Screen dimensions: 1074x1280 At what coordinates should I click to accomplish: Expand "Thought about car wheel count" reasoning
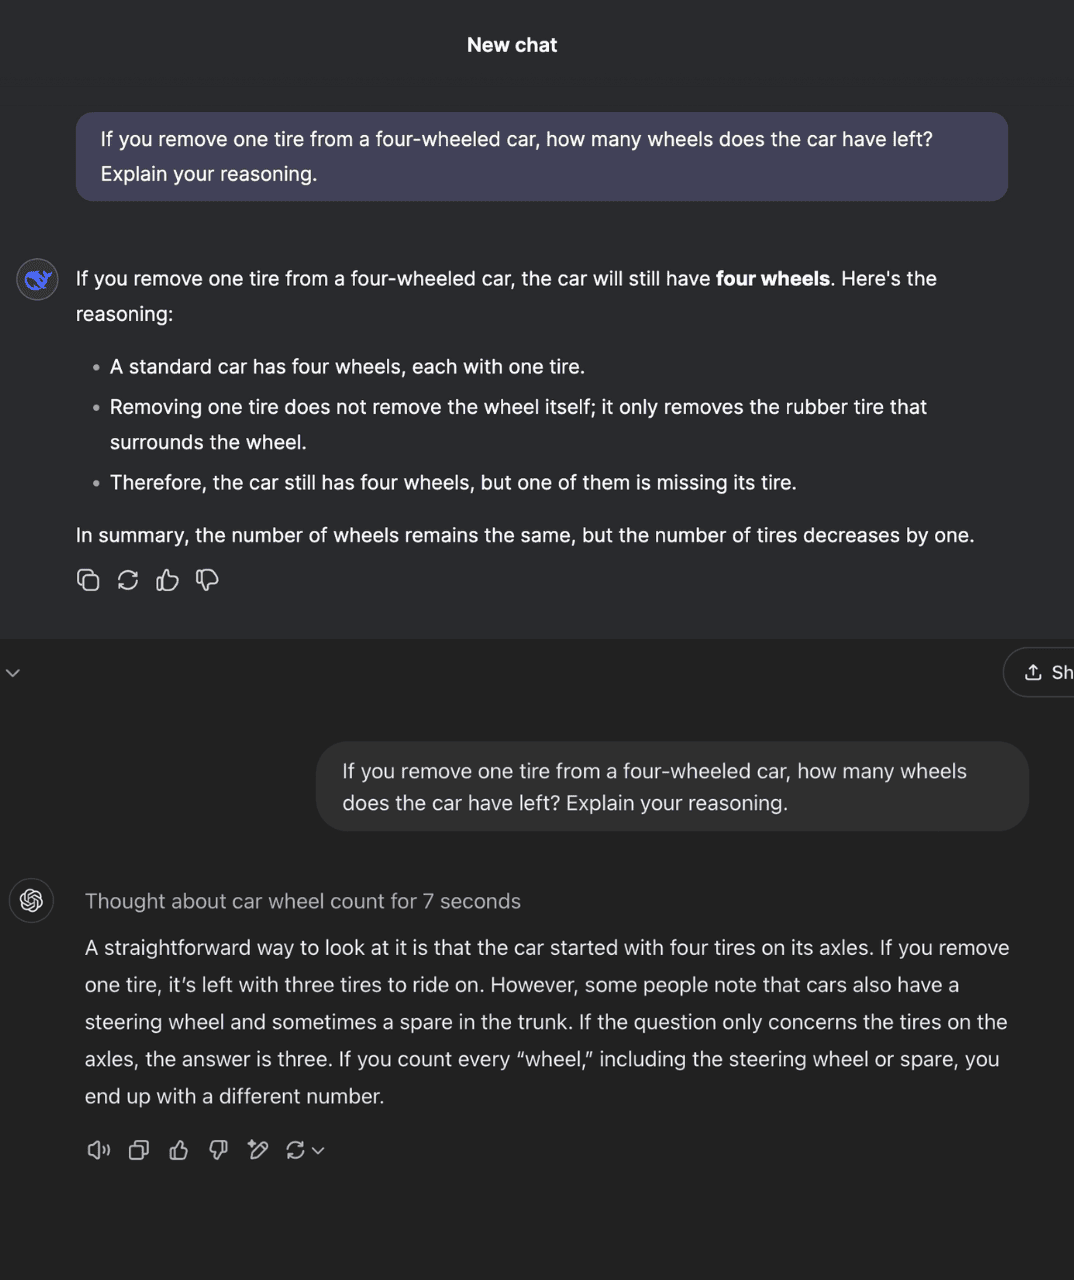click(302, 901)
